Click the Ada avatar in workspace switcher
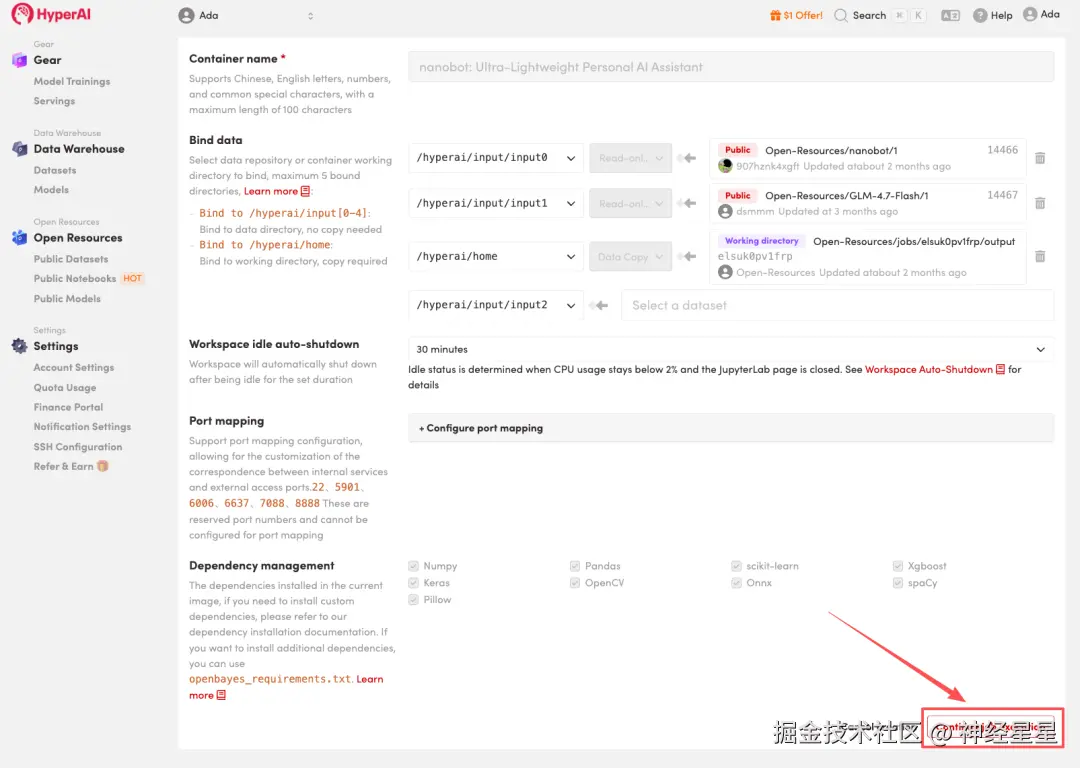1080x768 pixels. (x=186, y=15)
